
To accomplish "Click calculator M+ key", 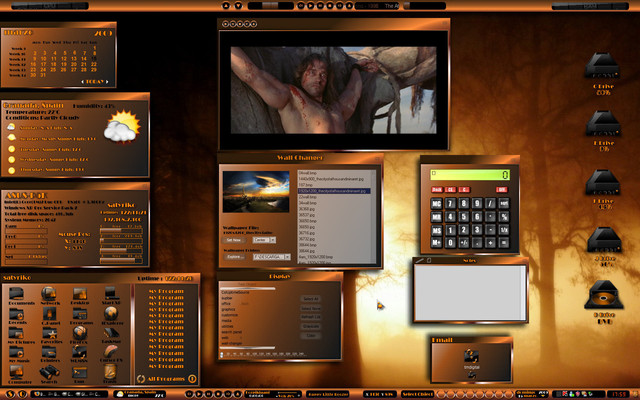I will (436, 242).
